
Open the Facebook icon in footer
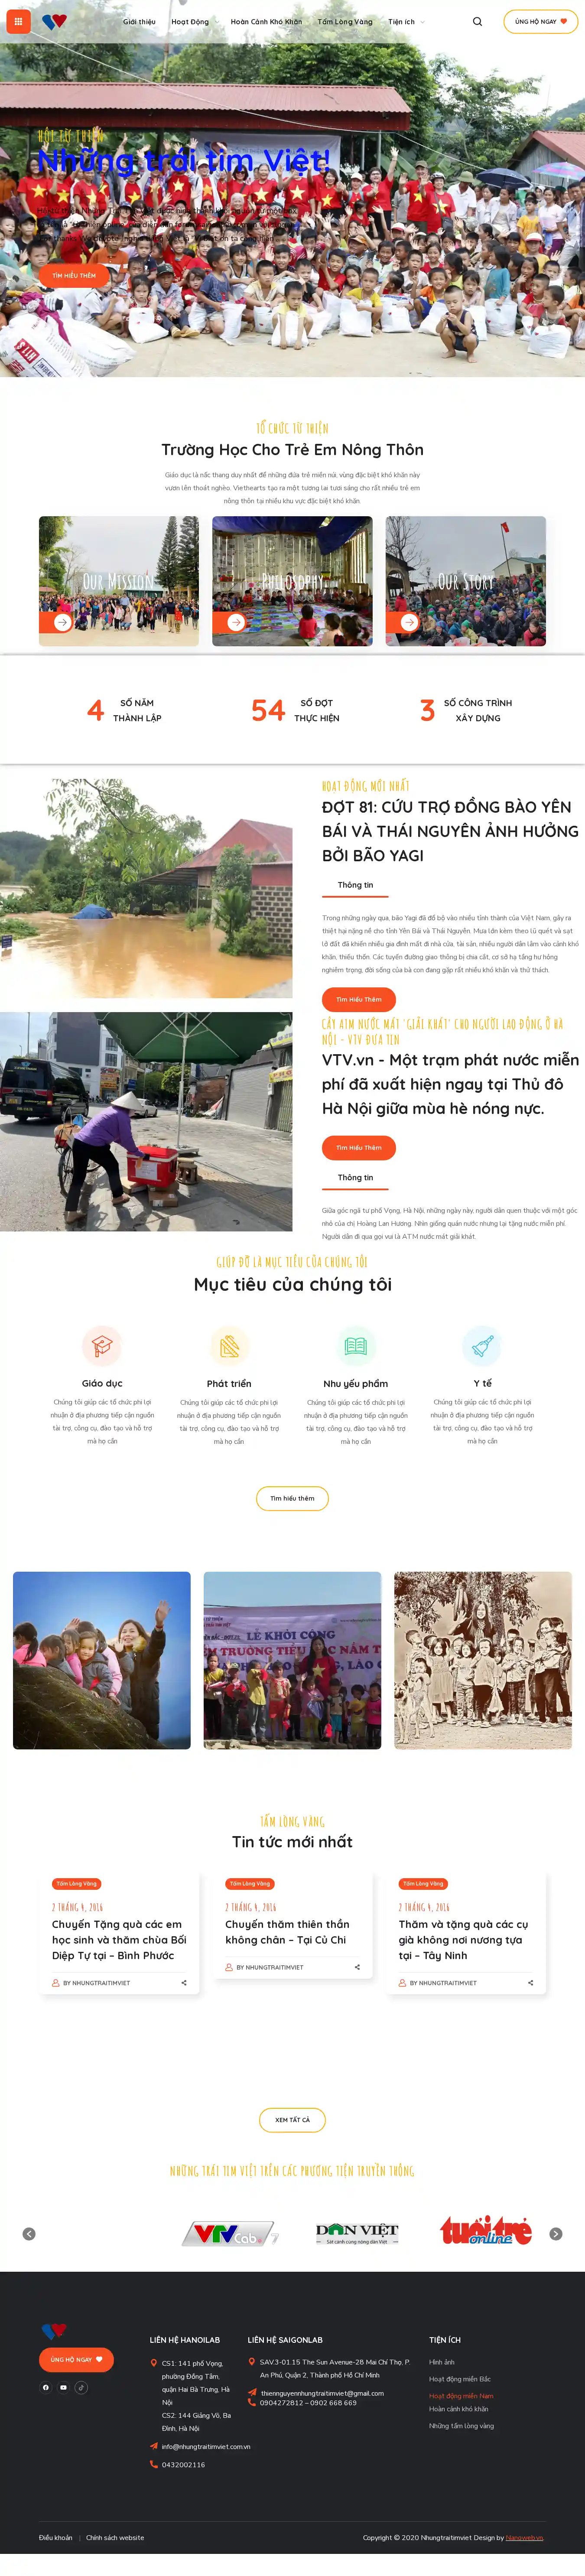pyautogui.click(x=45, y=2387)
